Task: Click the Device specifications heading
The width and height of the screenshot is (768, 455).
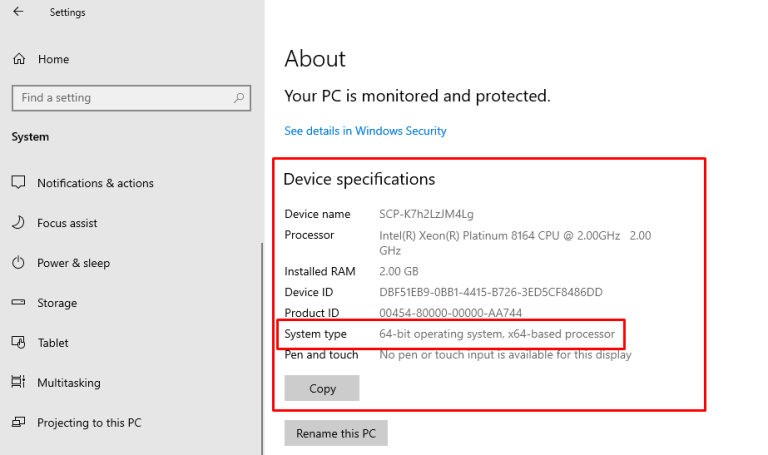Action: 359,179
